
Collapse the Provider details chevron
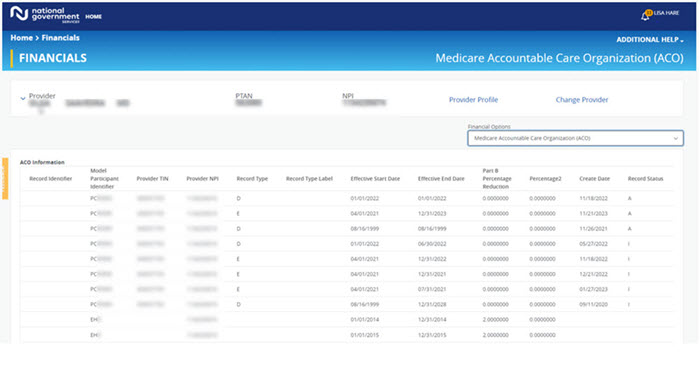(x=23, y=98)
